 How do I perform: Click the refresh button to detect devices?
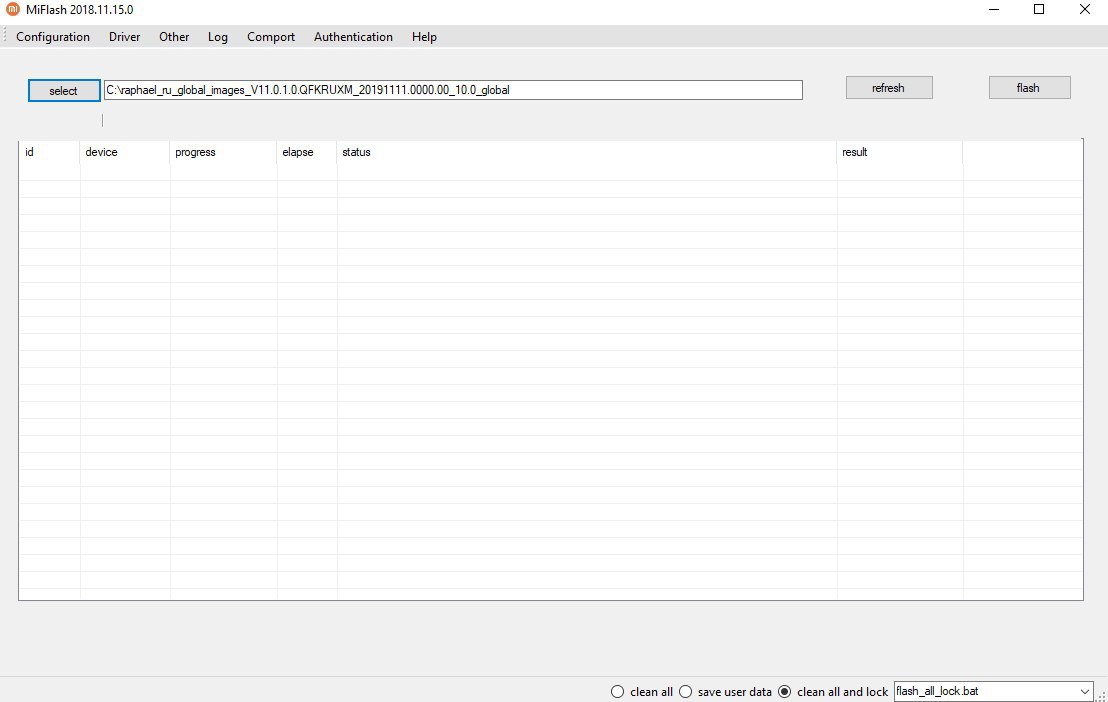889,88
